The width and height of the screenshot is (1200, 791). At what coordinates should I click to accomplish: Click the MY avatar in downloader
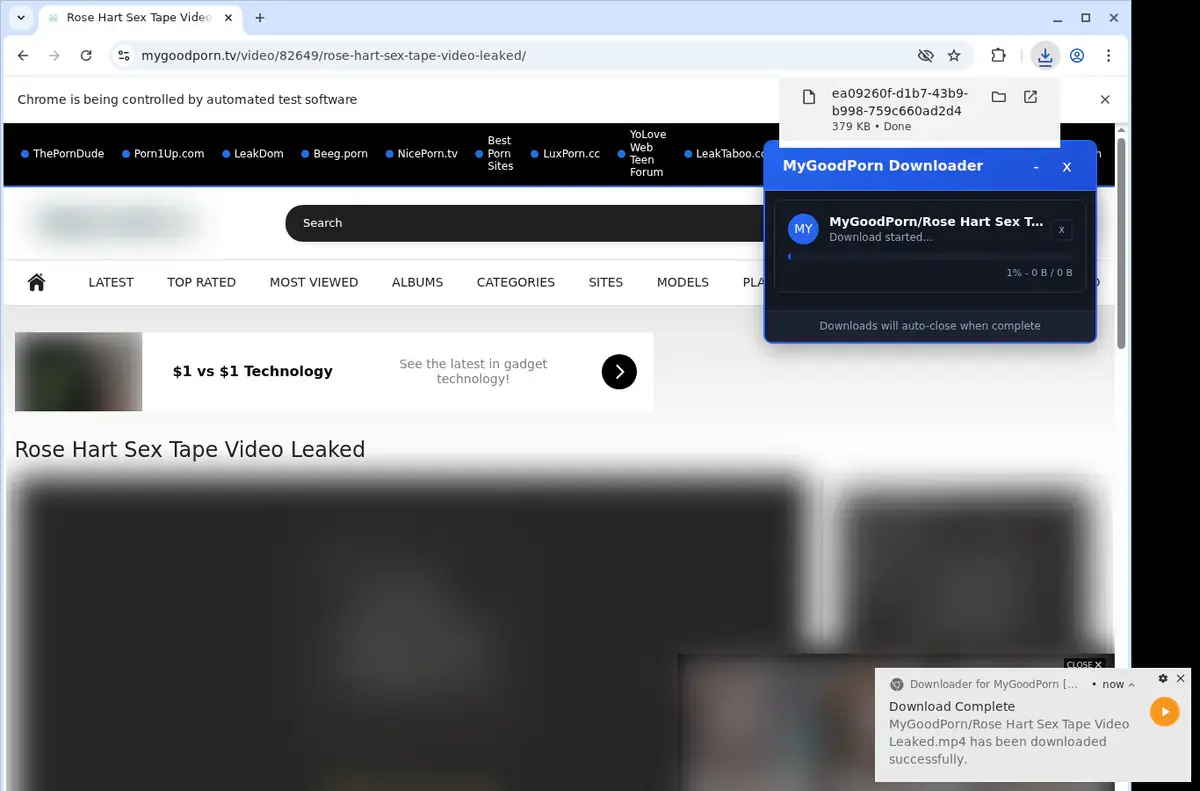[803, 229]
